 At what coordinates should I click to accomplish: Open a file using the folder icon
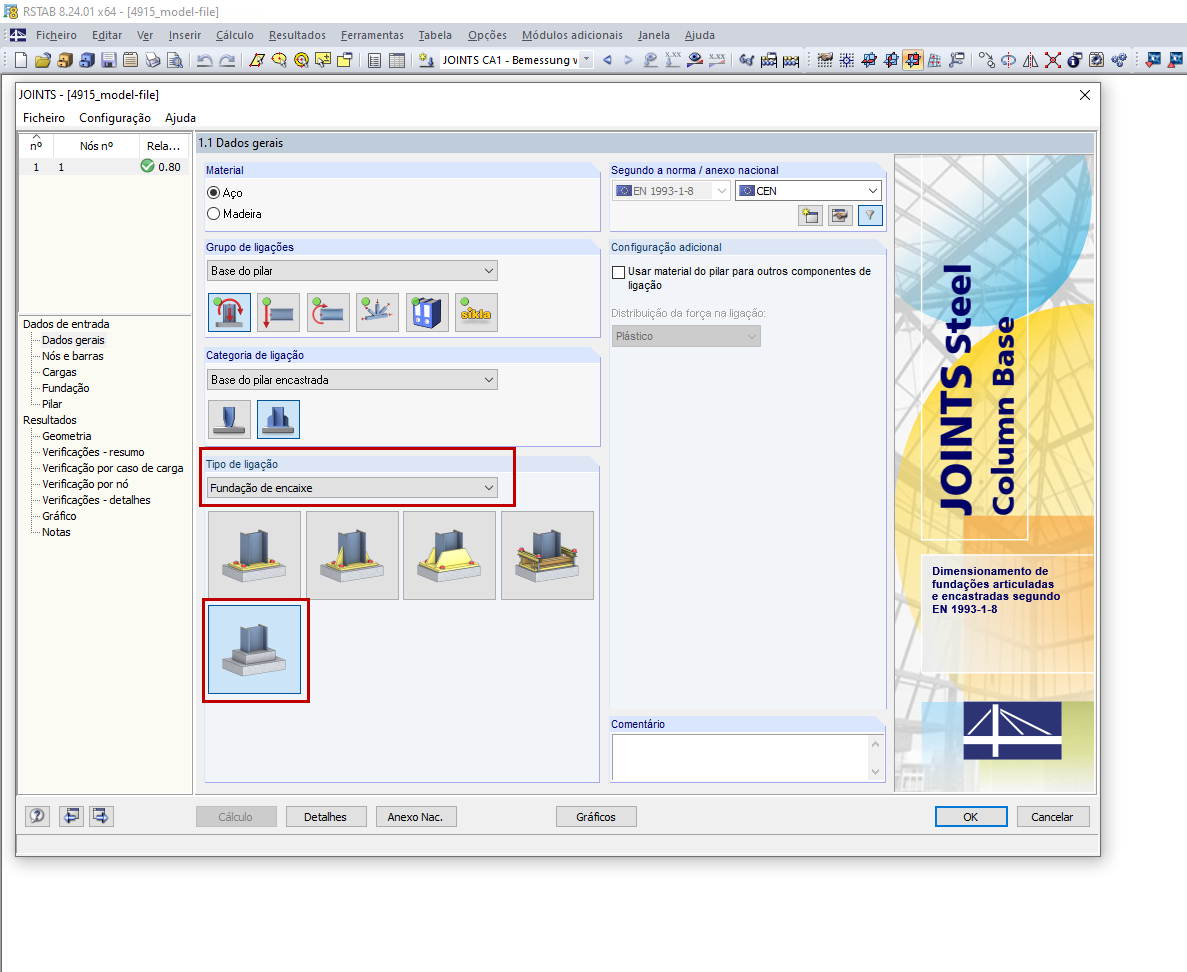click(x=42, y=60)
